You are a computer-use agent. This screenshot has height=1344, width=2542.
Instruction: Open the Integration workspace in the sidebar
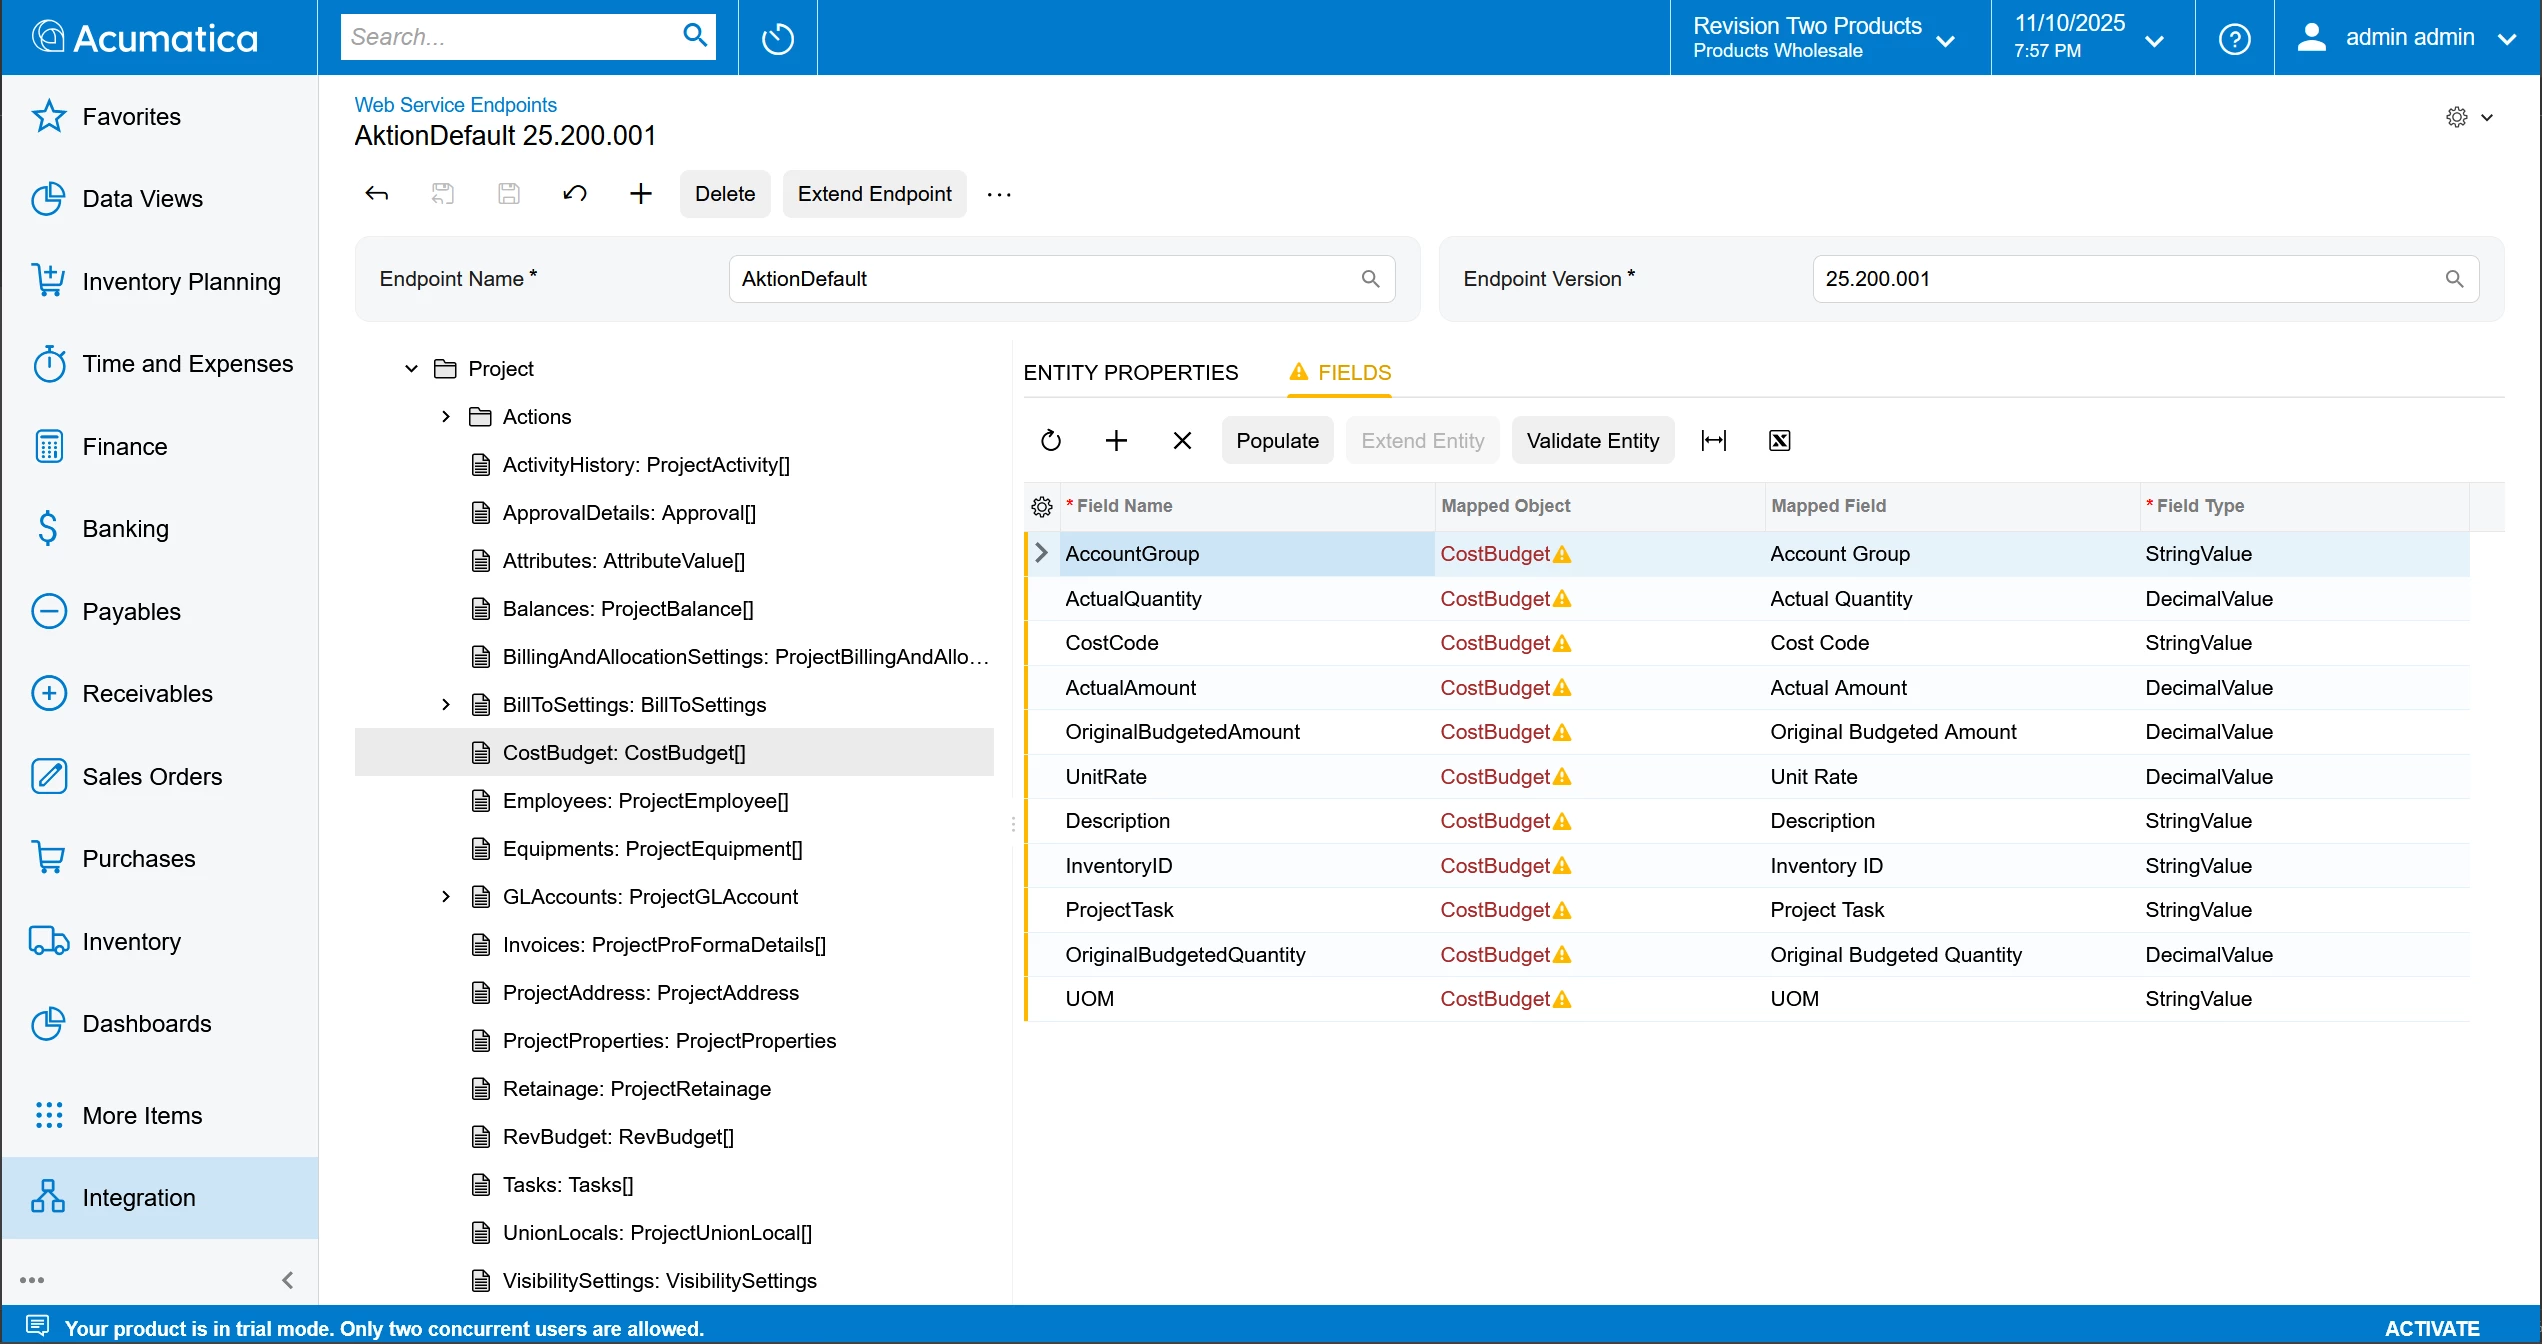point(139,1197)
